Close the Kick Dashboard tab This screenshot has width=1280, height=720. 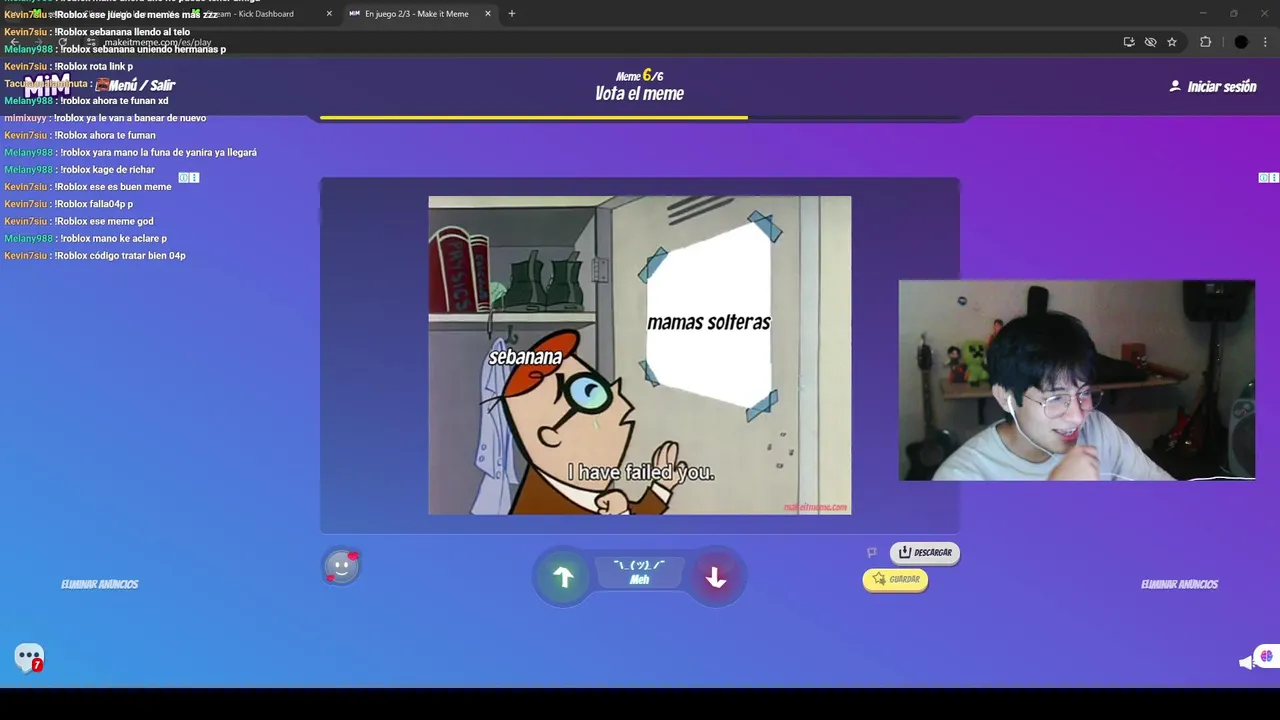(x=329, y=14)
